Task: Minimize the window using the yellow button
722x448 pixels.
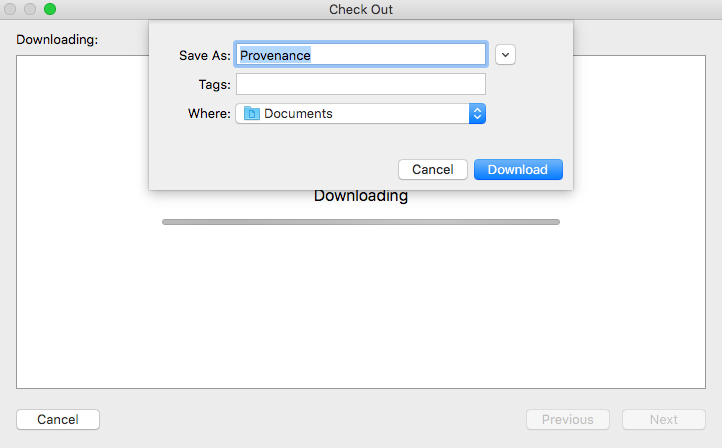Action: coord(31,9)
